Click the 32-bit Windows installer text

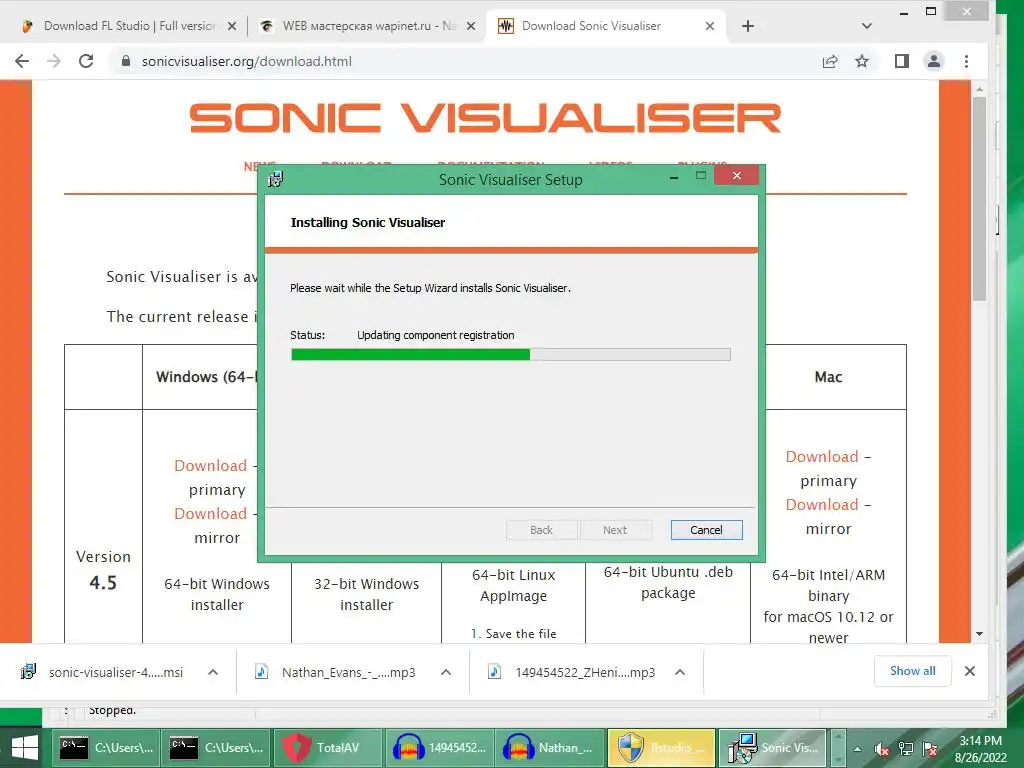coord(366,594)
